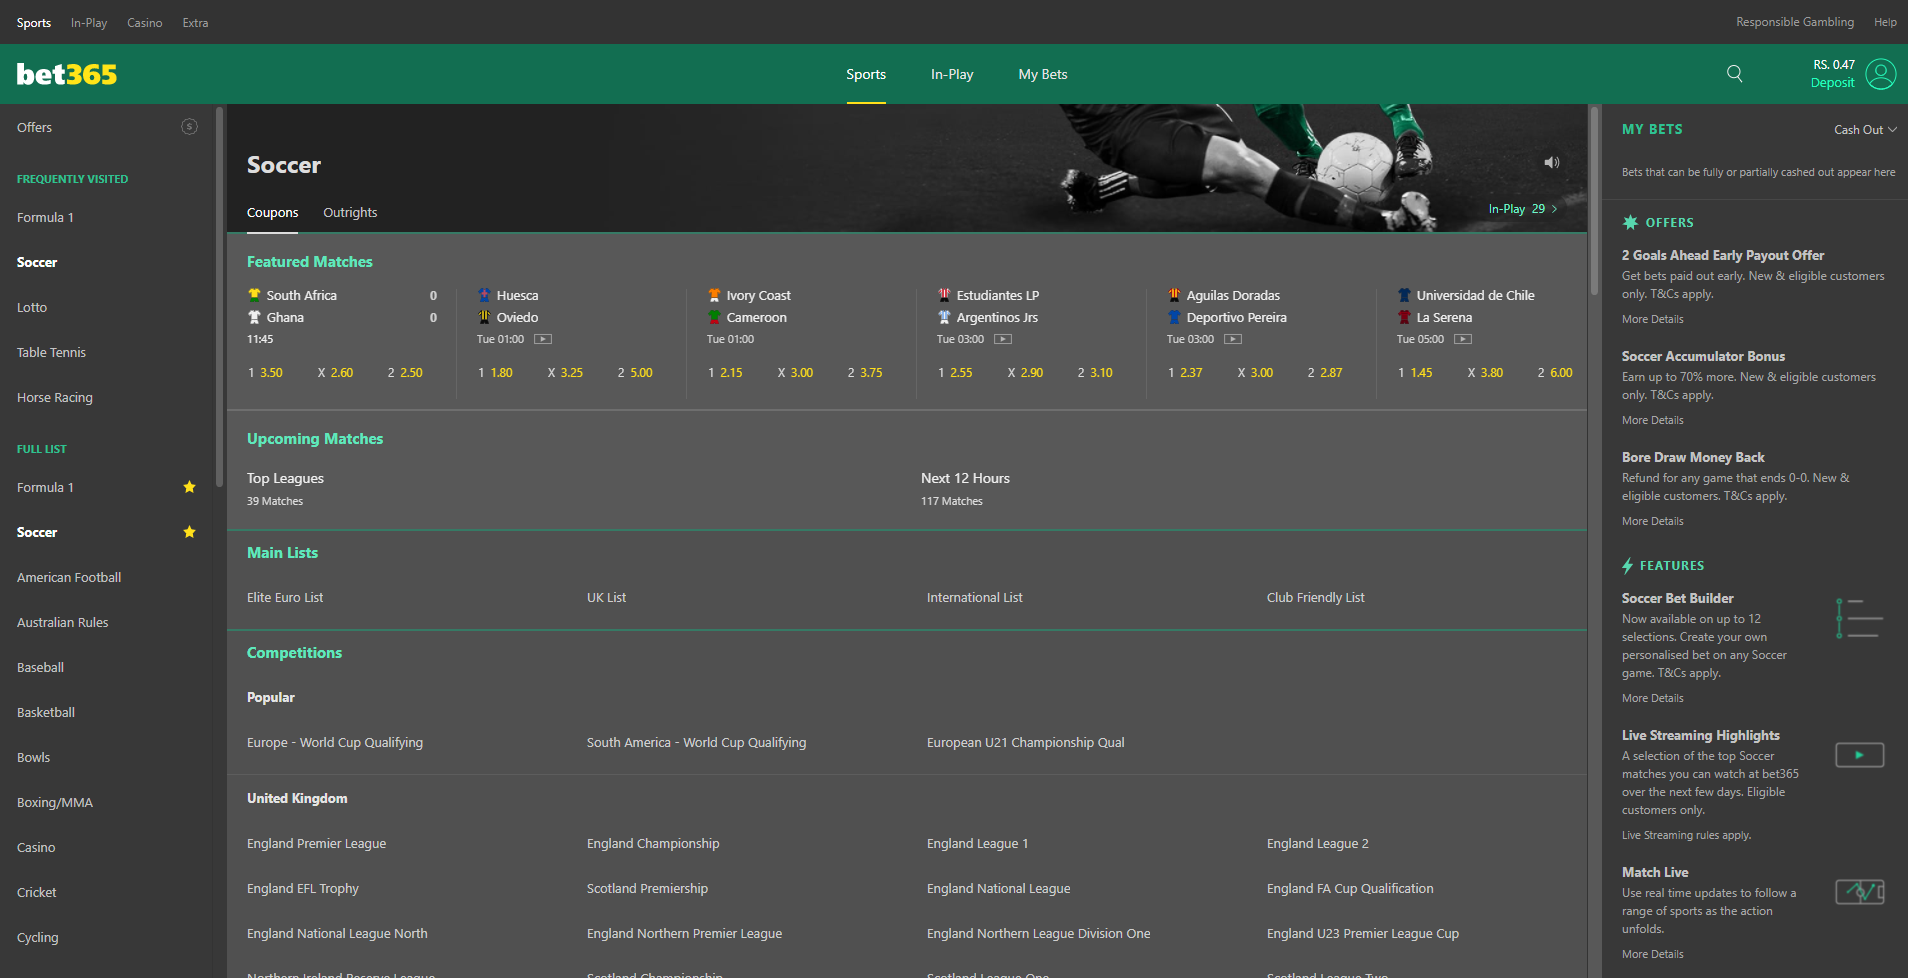Click the Offers star icon in right panel
Viewport: 1908px width, 978px height.
pyautogui.click(x=1630, y=222)
